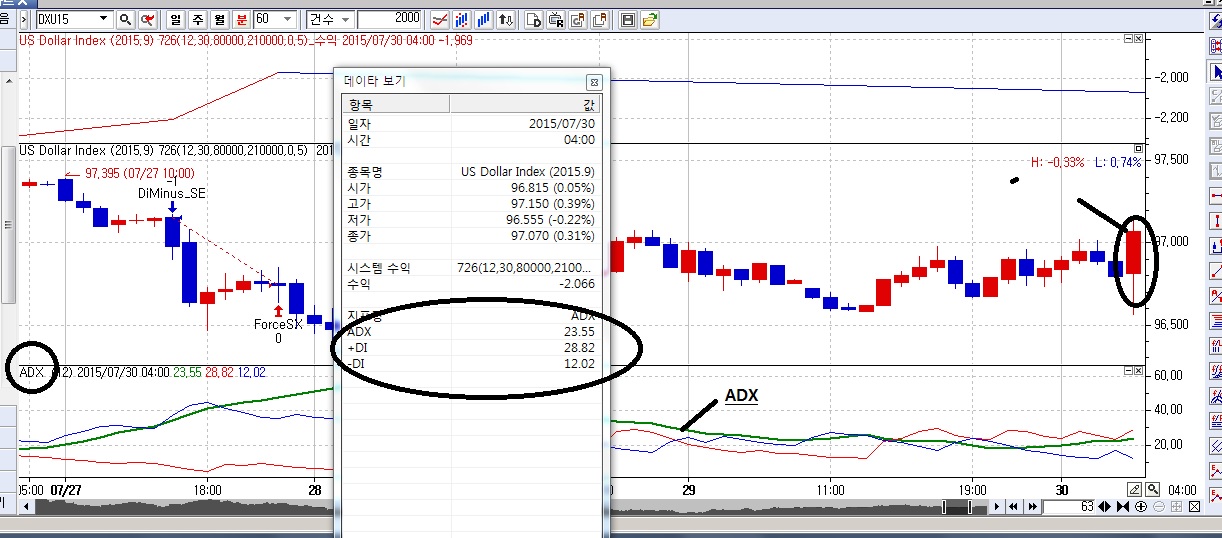1222x538 pixels.
Task: Select the arrow pointer tool in right toolbar
Action: 1215,72
